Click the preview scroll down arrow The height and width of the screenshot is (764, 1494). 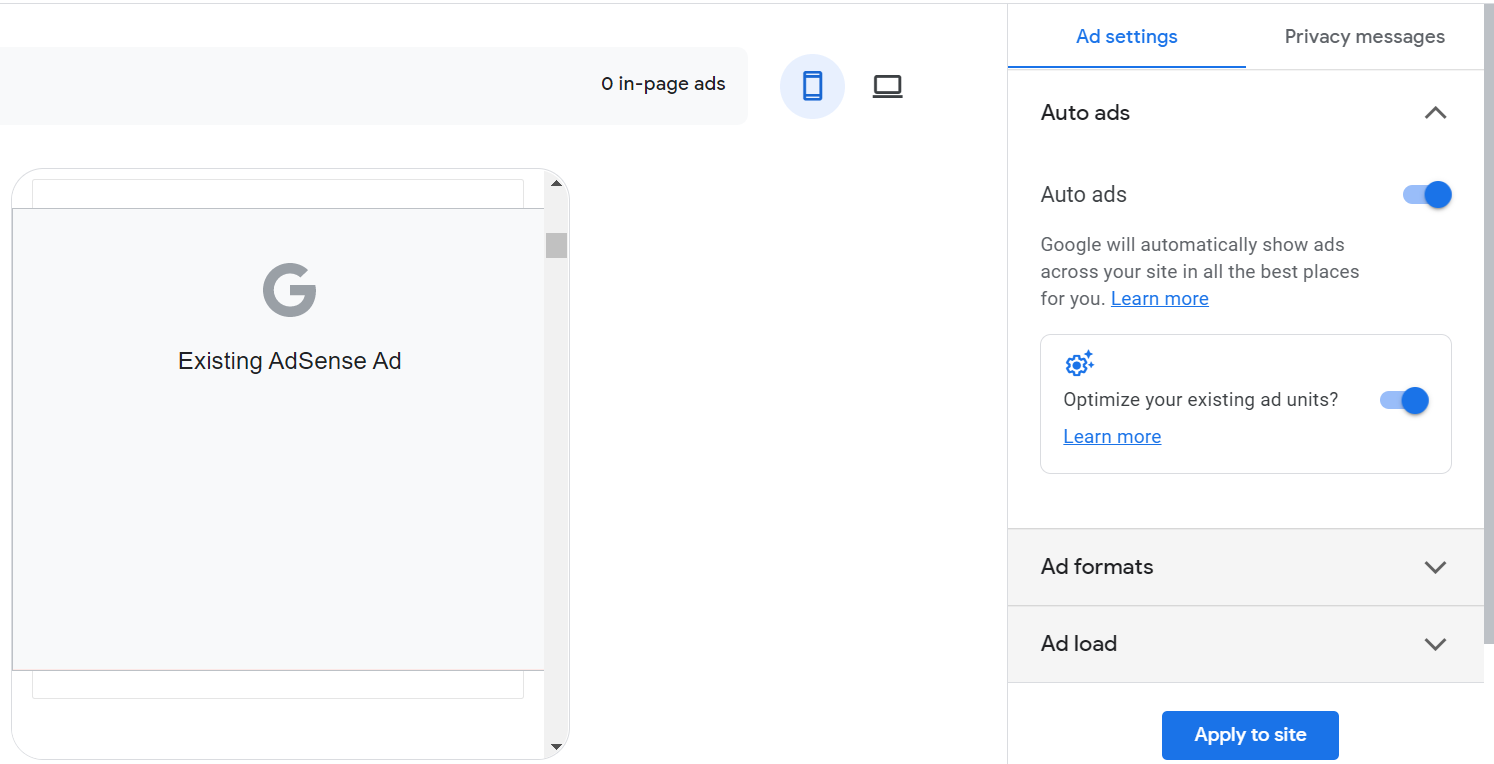coord(557,746)
